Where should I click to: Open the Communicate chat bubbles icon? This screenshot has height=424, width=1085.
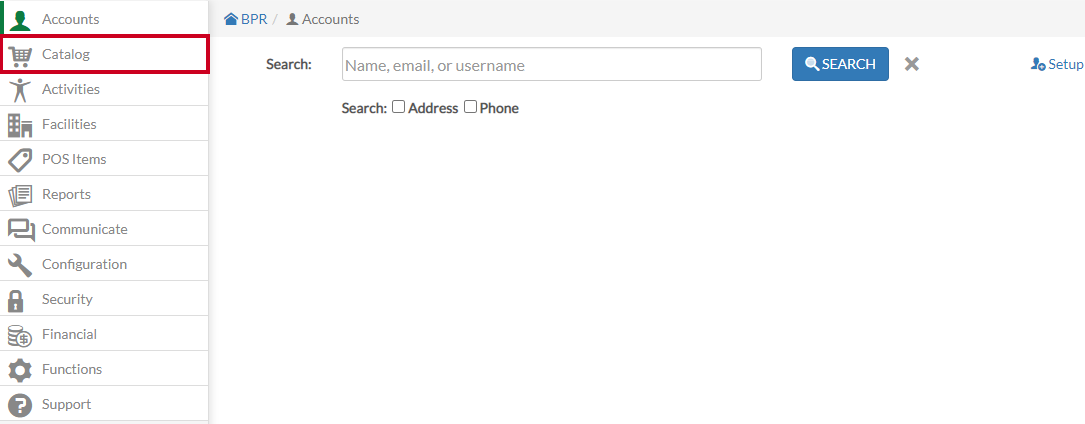21,230
